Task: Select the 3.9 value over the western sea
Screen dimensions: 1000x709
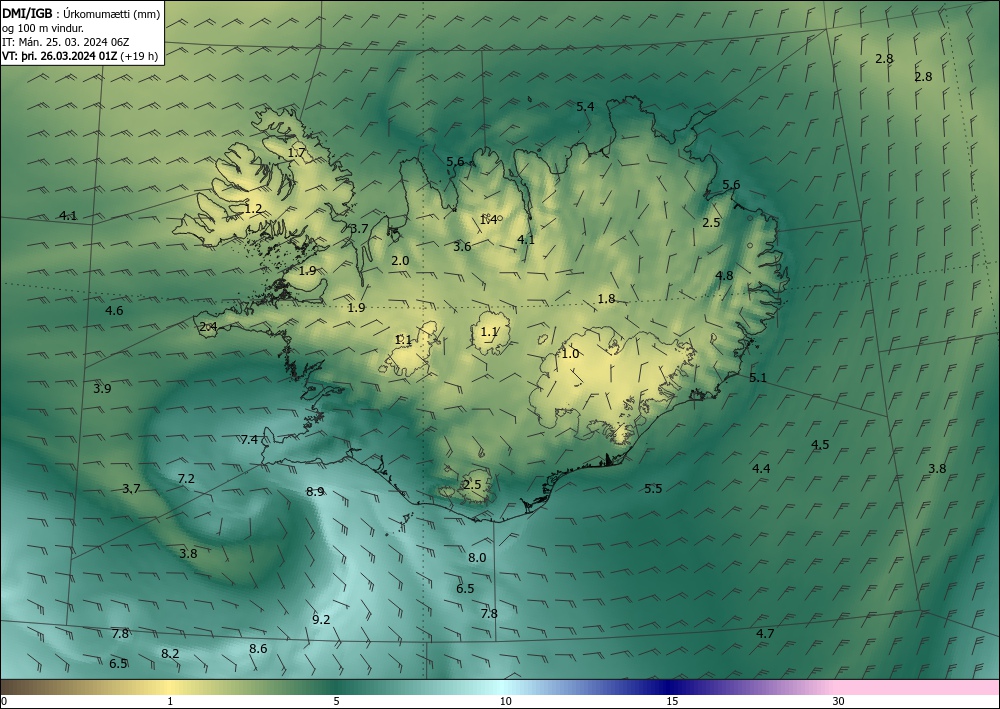Action: pos(102,388)
